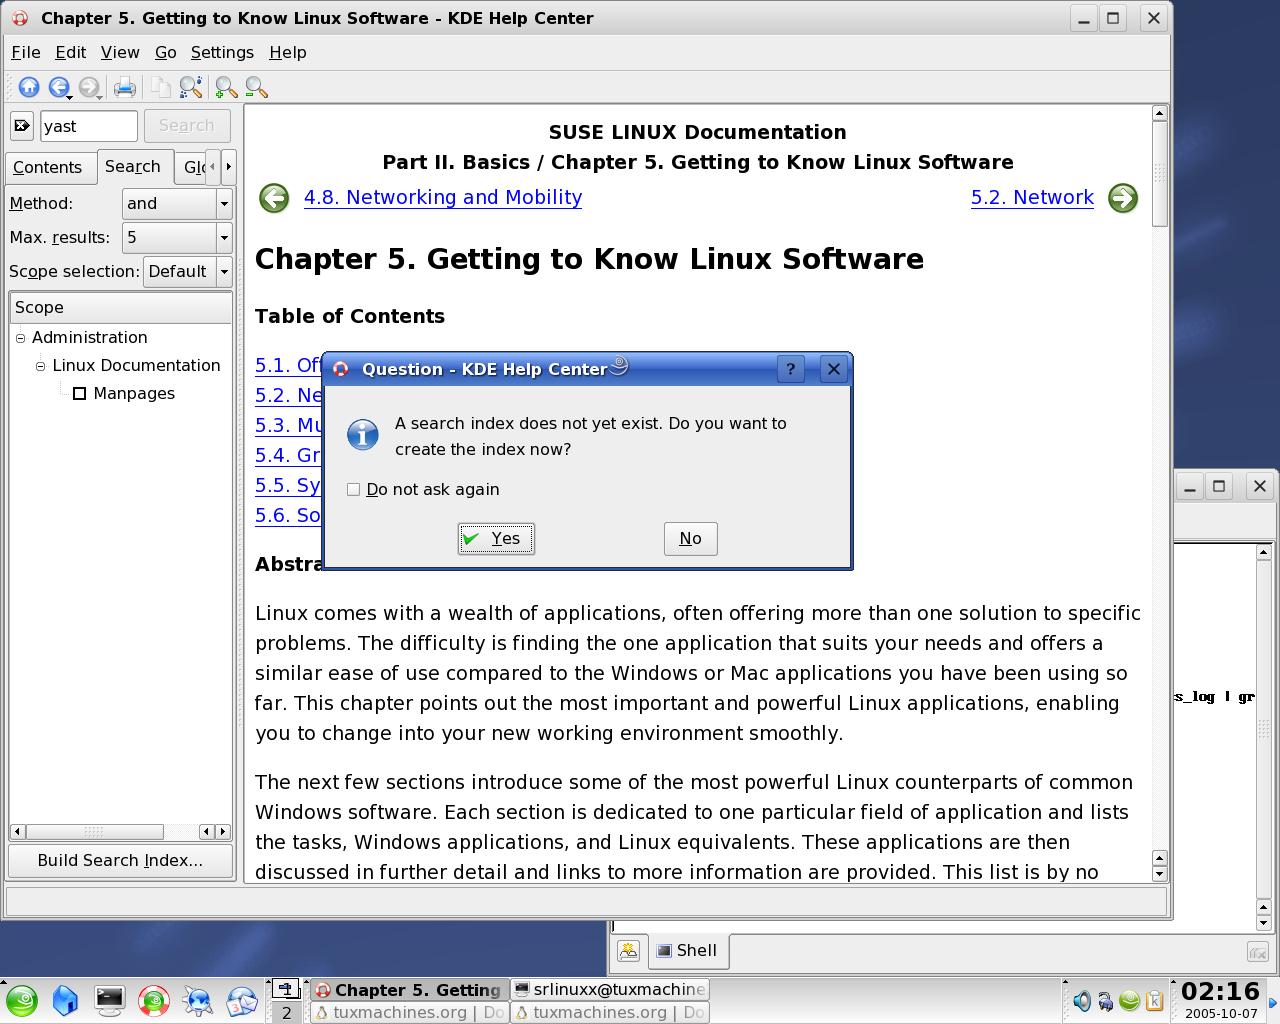Screen dimensions: 1280x1024
Task: Check the Manpages scope checkbox
Action: (80, 394)
